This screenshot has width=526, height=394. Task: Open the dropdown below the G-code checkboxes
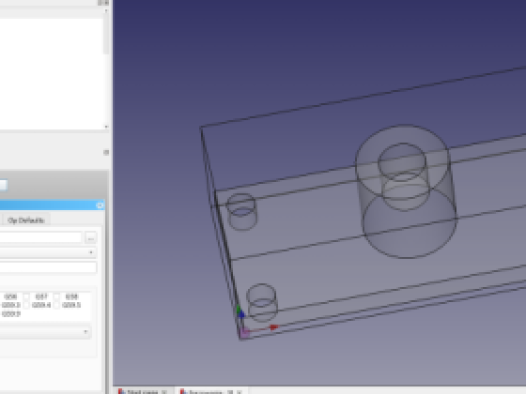45,332
